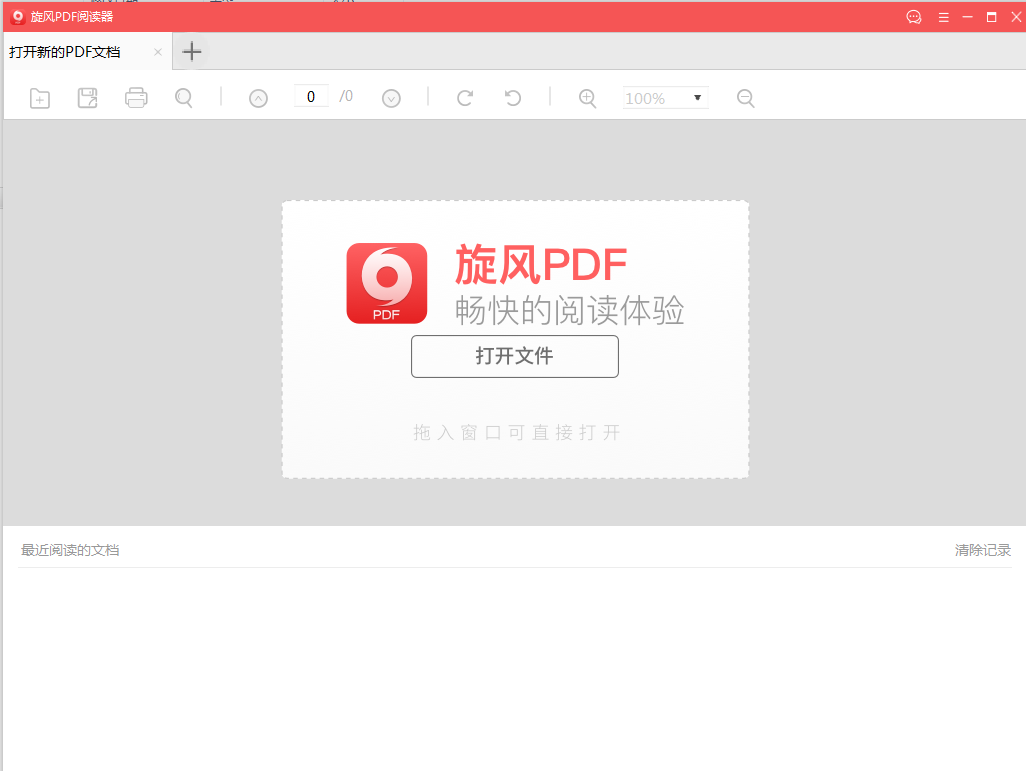
Task: Open a PDF using the folder toolbar icon
Action: point(39,97)
